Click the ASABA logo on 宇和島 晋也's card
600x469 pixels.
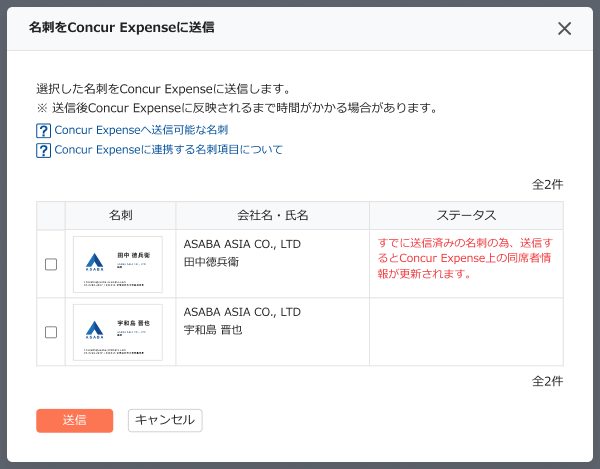point(93,327)
